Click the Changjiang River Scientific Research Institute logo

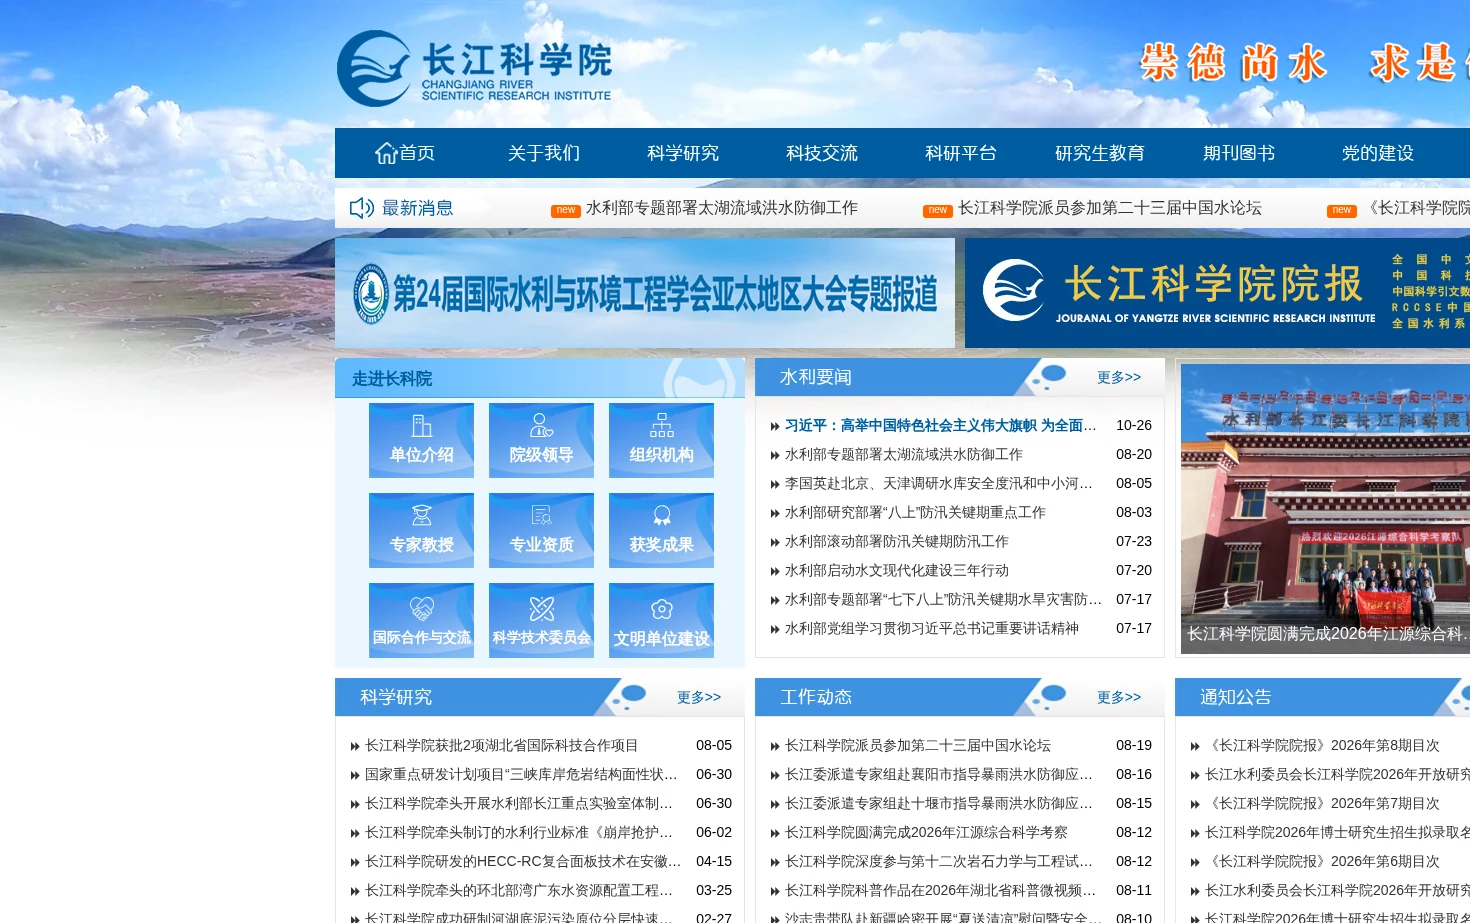474,68
